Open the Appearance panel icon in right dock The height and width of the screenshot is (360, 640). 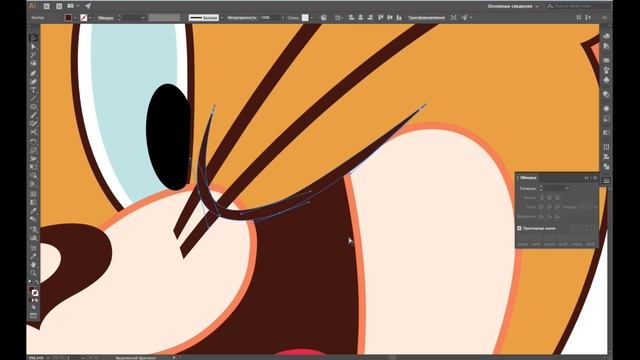(x=607, y=109)
